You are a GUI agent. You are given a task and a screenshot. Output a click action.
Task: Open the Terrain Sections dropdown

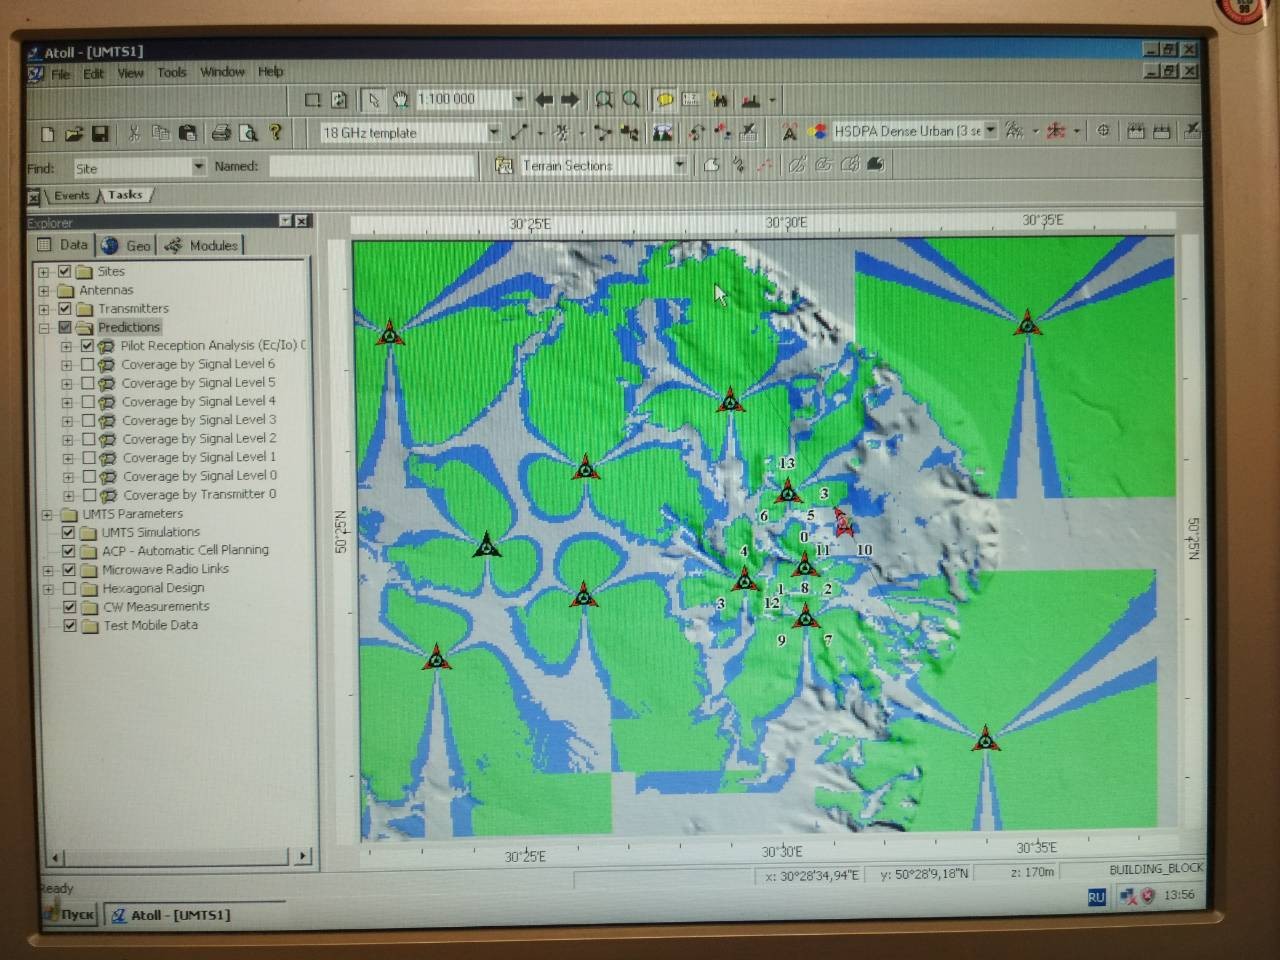[x=680, y=165]
